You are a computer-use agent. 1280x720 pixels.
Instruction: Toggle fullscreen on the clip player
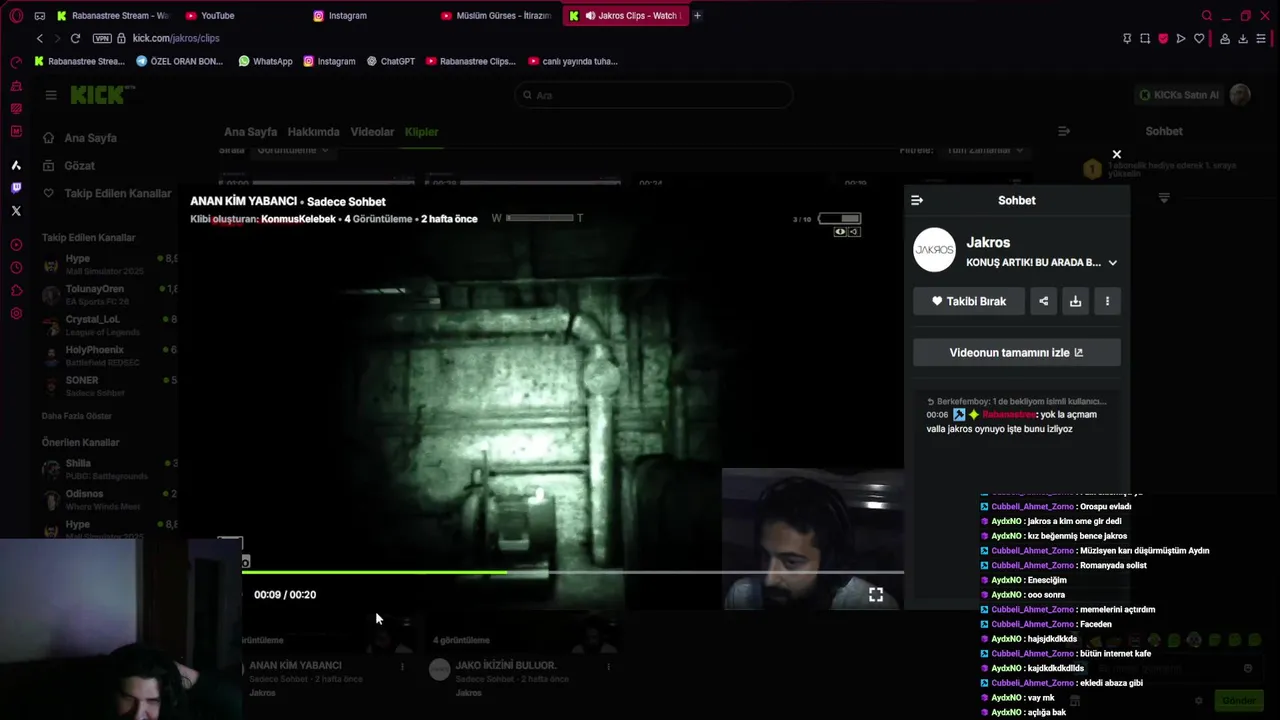(876, 594)
